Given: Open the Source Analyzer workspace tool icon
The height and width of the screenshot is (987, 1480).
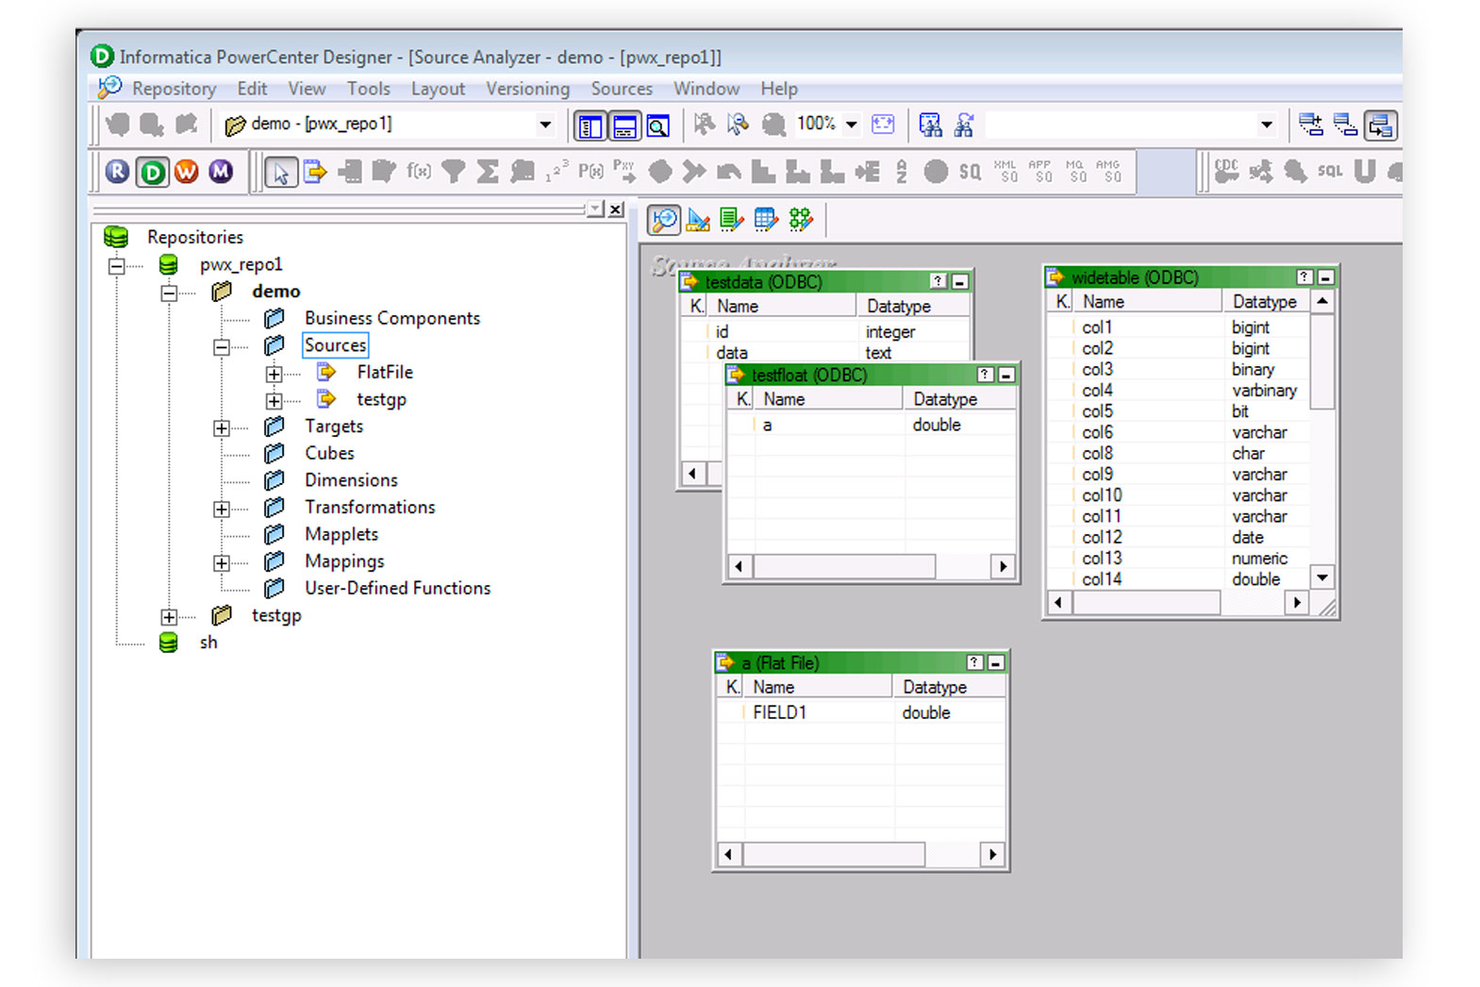Looking at the screenshot, I should click(664, 219).
